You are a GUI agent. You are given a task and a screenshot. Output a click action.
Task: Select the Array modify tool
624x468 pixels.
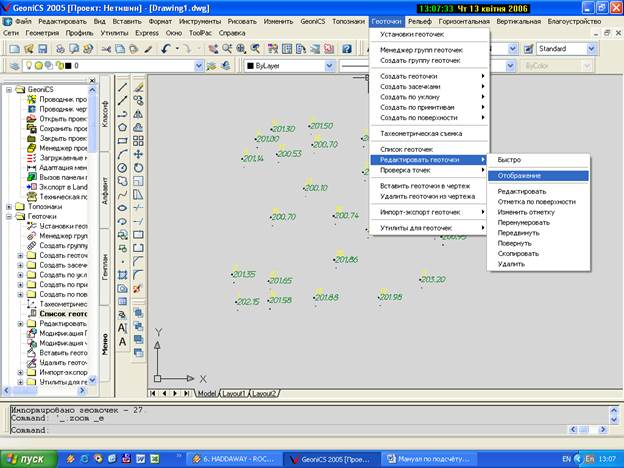pos(138,141)
